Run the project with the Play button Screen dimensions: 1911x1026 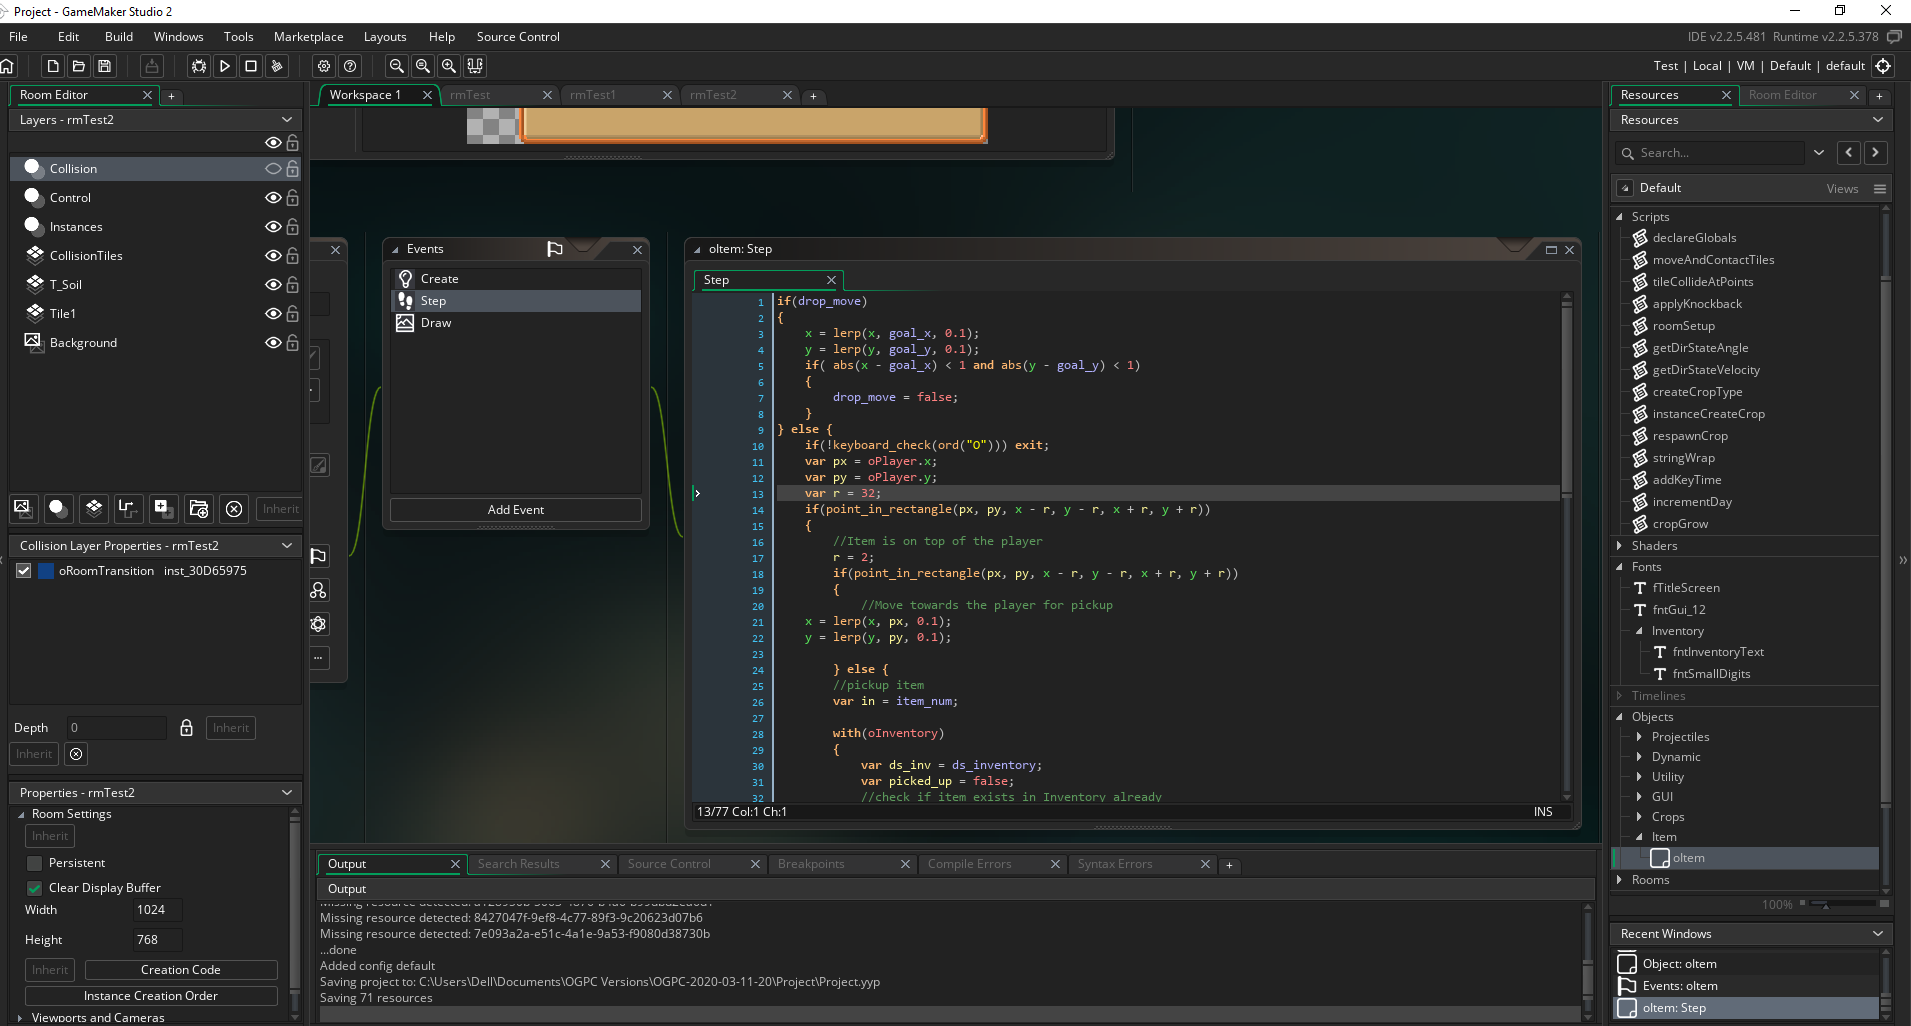click(x=225, y=66)
